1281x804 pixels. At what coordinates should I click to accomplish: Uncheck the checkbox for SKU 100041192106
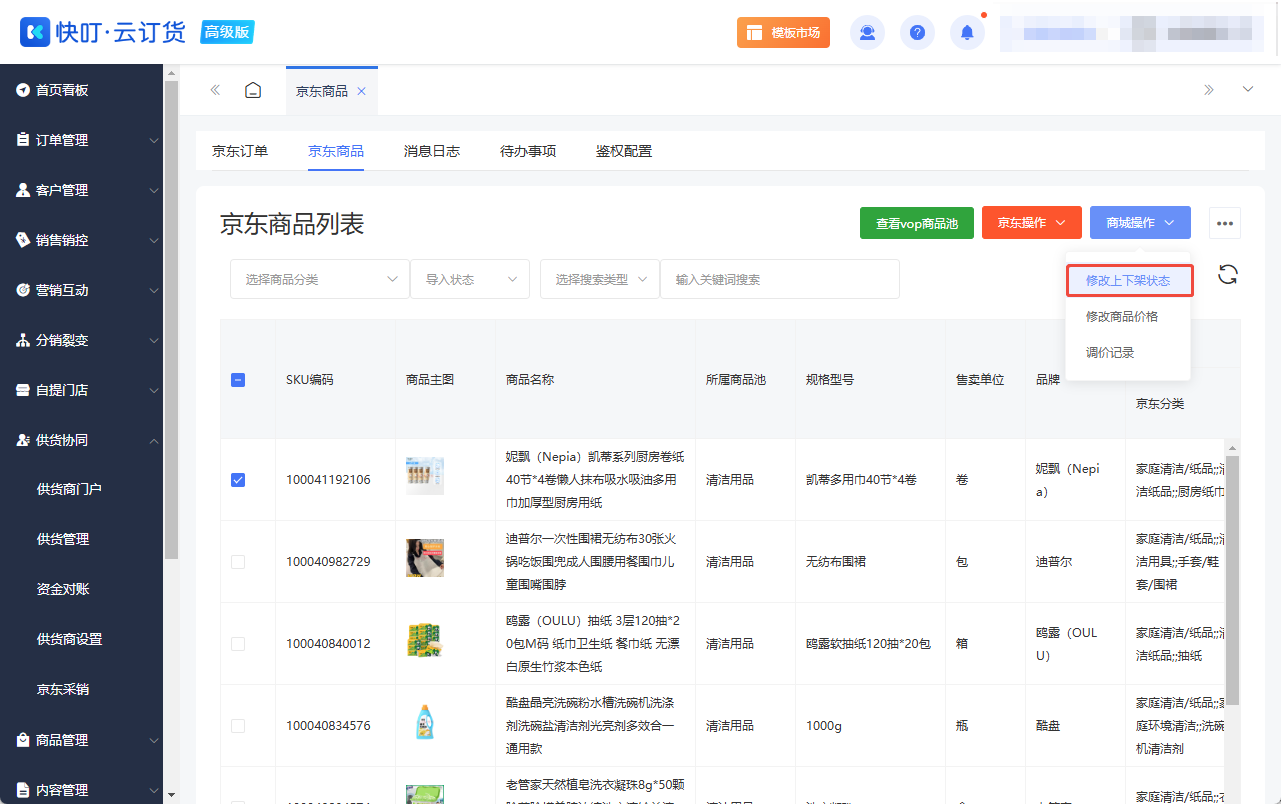tap(238, 480)
